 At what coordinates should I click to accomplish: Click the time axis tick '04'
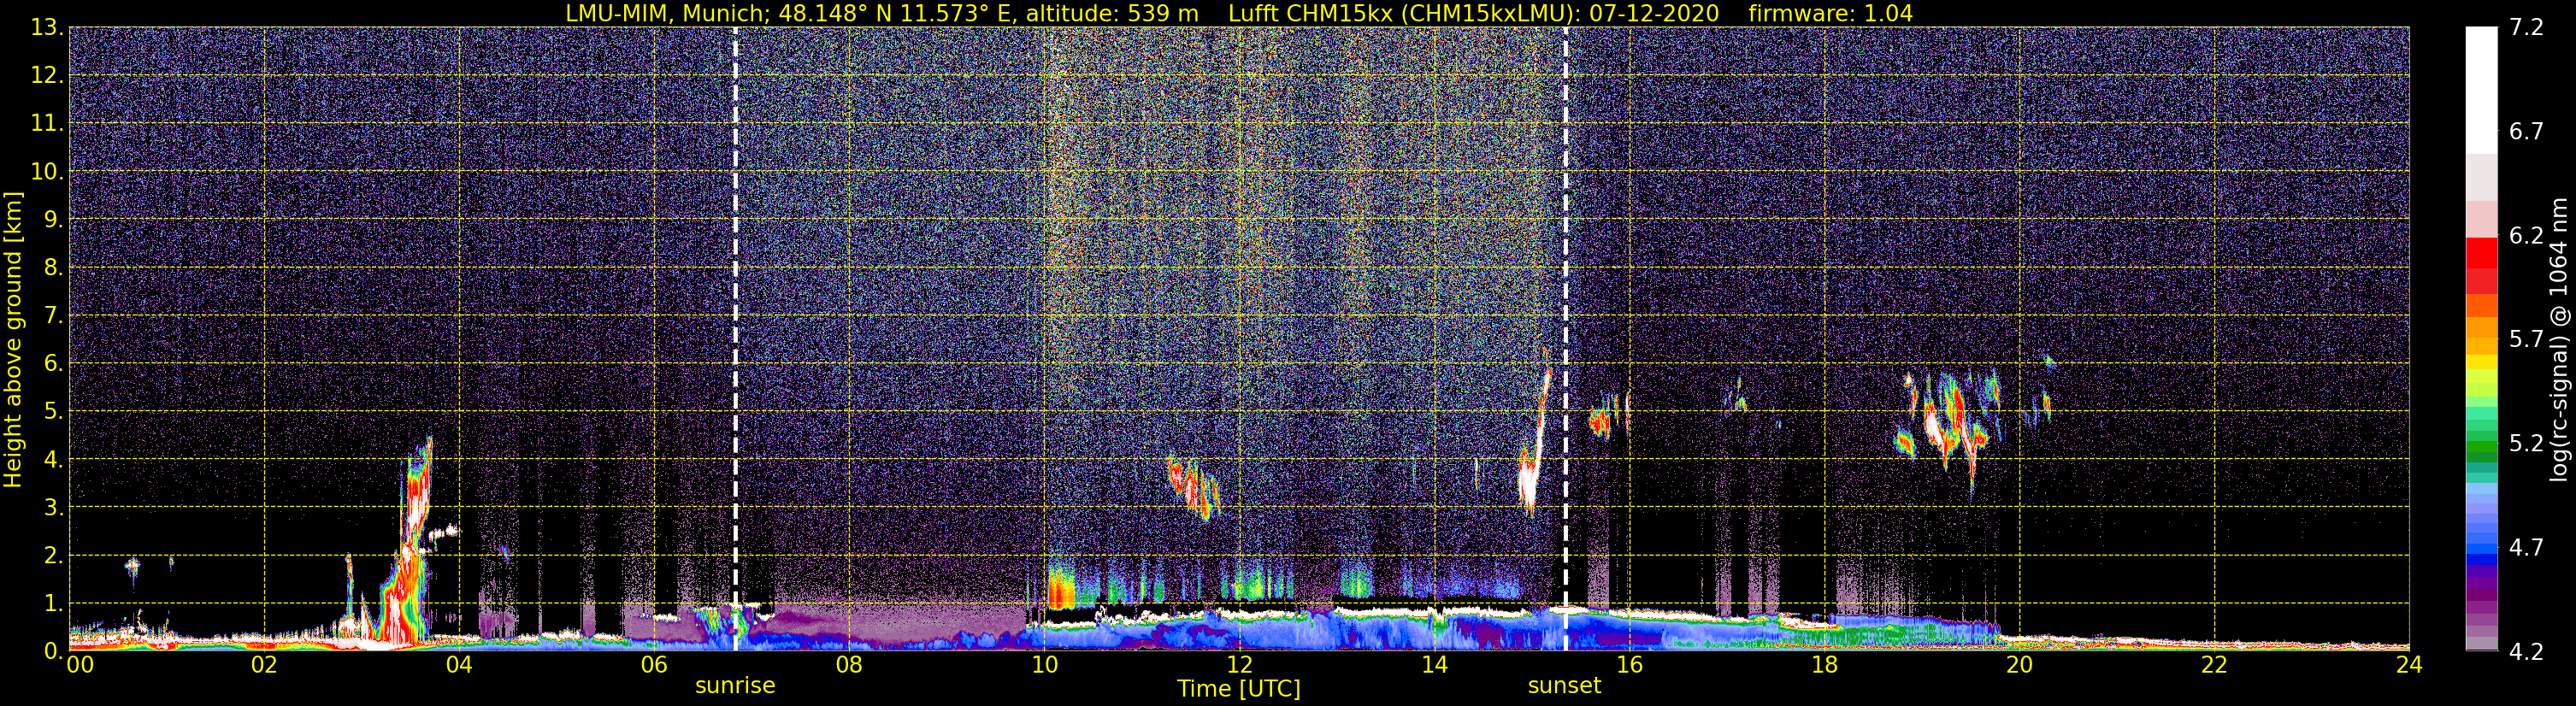[459, 665]
